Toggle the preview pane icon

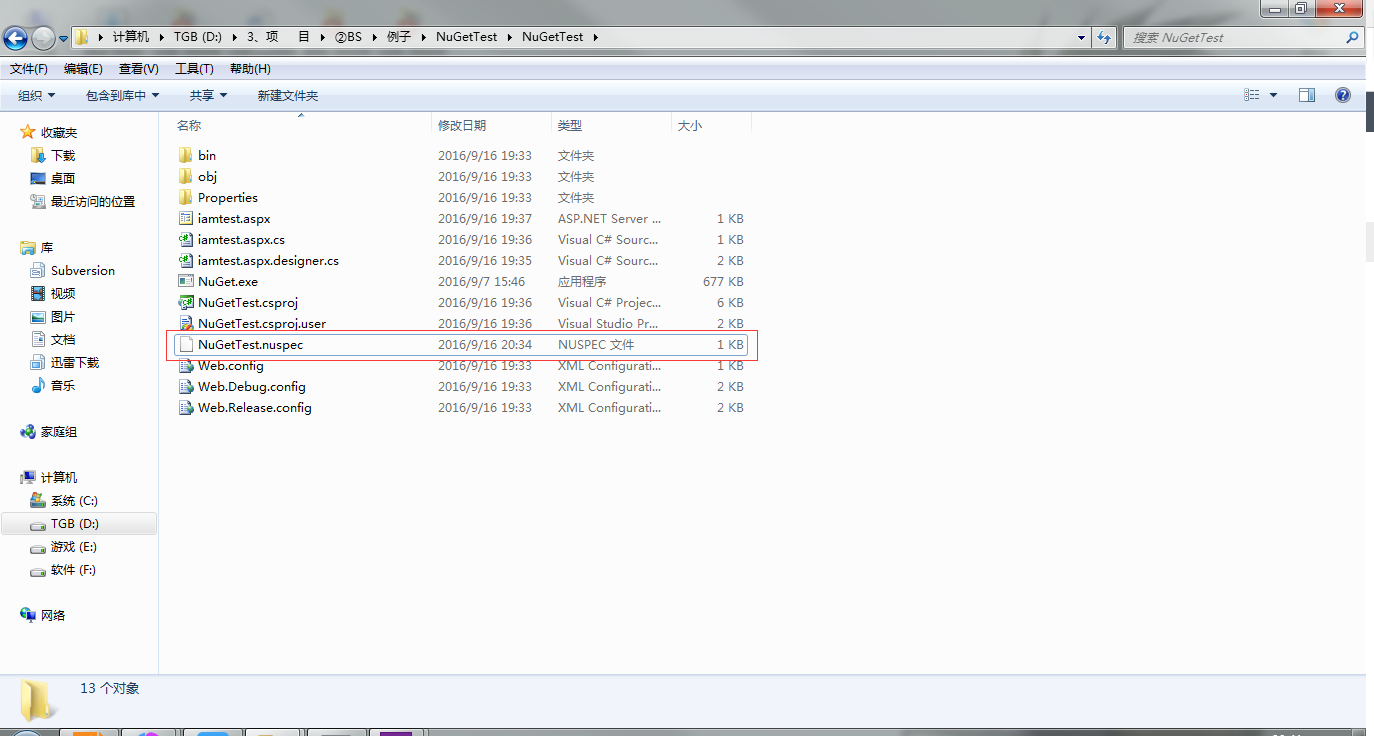click(1306, 95)
